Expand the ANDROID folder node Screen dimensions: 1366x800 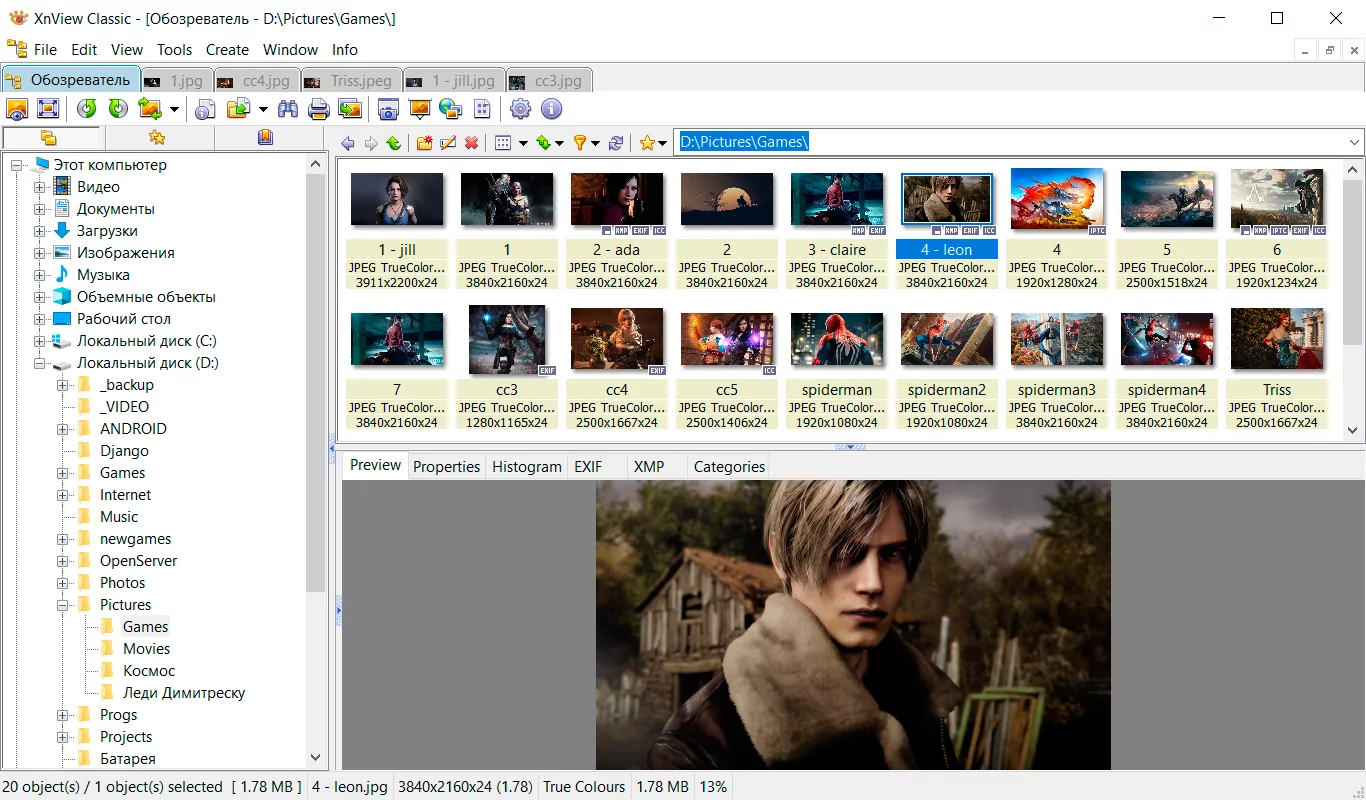(63, 429)
